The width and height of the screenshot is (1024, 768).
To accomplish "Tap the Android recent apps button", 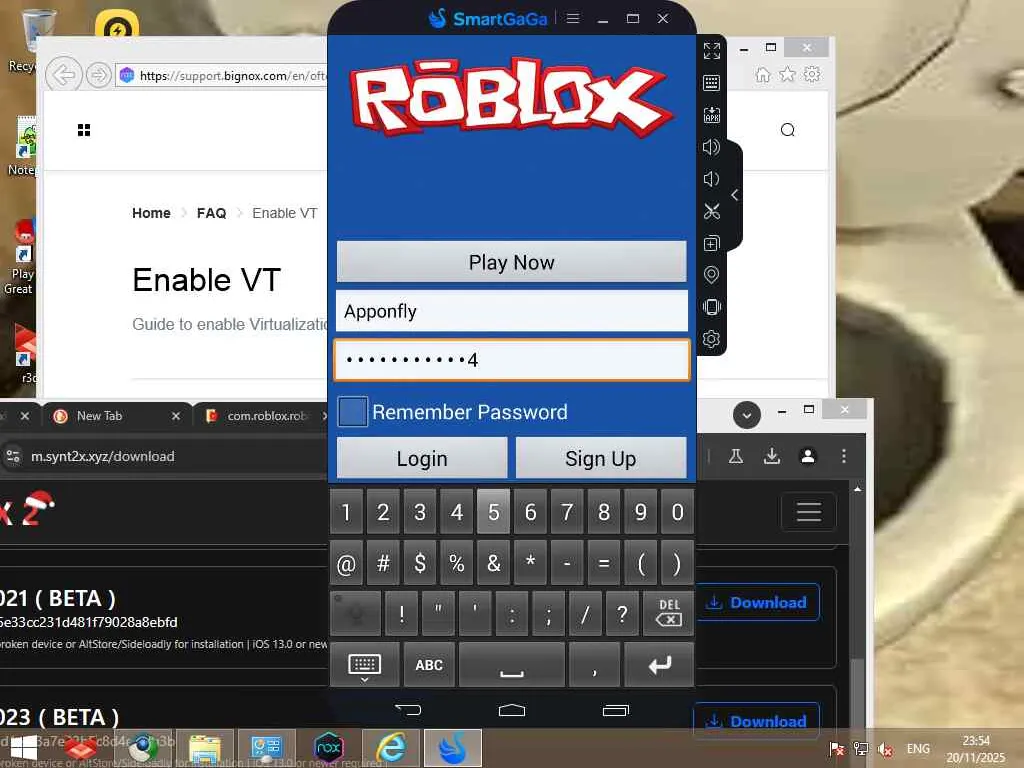I will pos(616,710).
